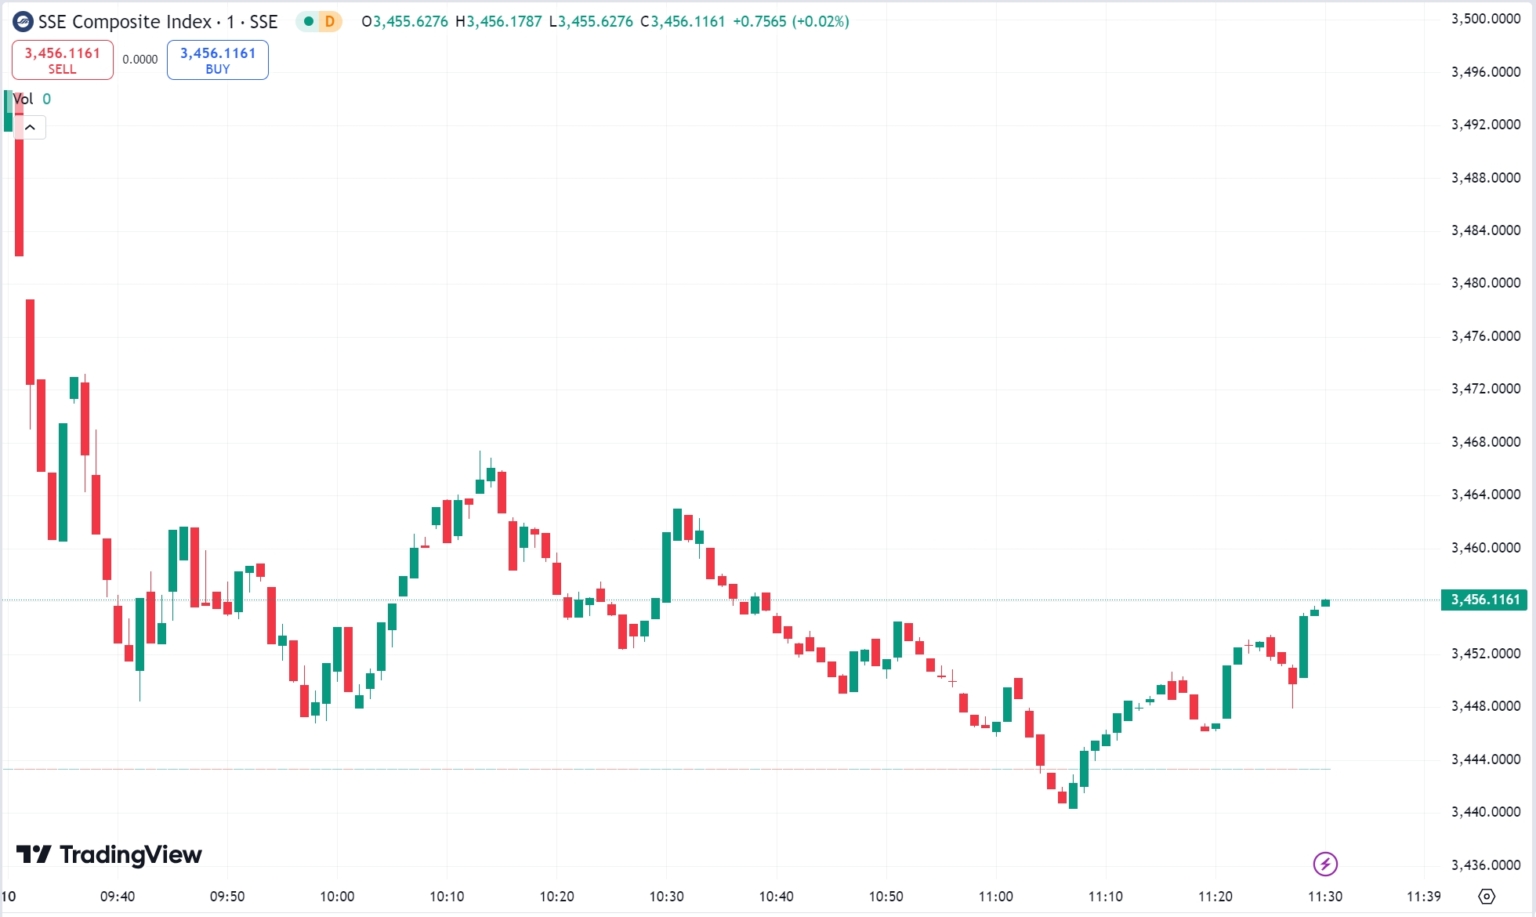
Task: Collapse the indicator legend chevron
Action: (x=30, y=127)
